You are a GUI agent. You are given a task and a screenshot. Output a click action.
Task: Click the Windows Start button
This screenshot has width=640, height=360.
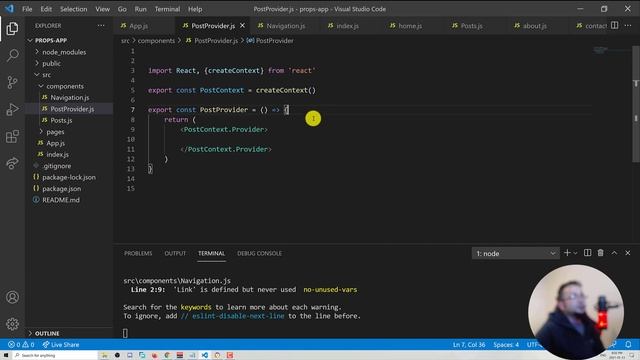click(6, 356)
